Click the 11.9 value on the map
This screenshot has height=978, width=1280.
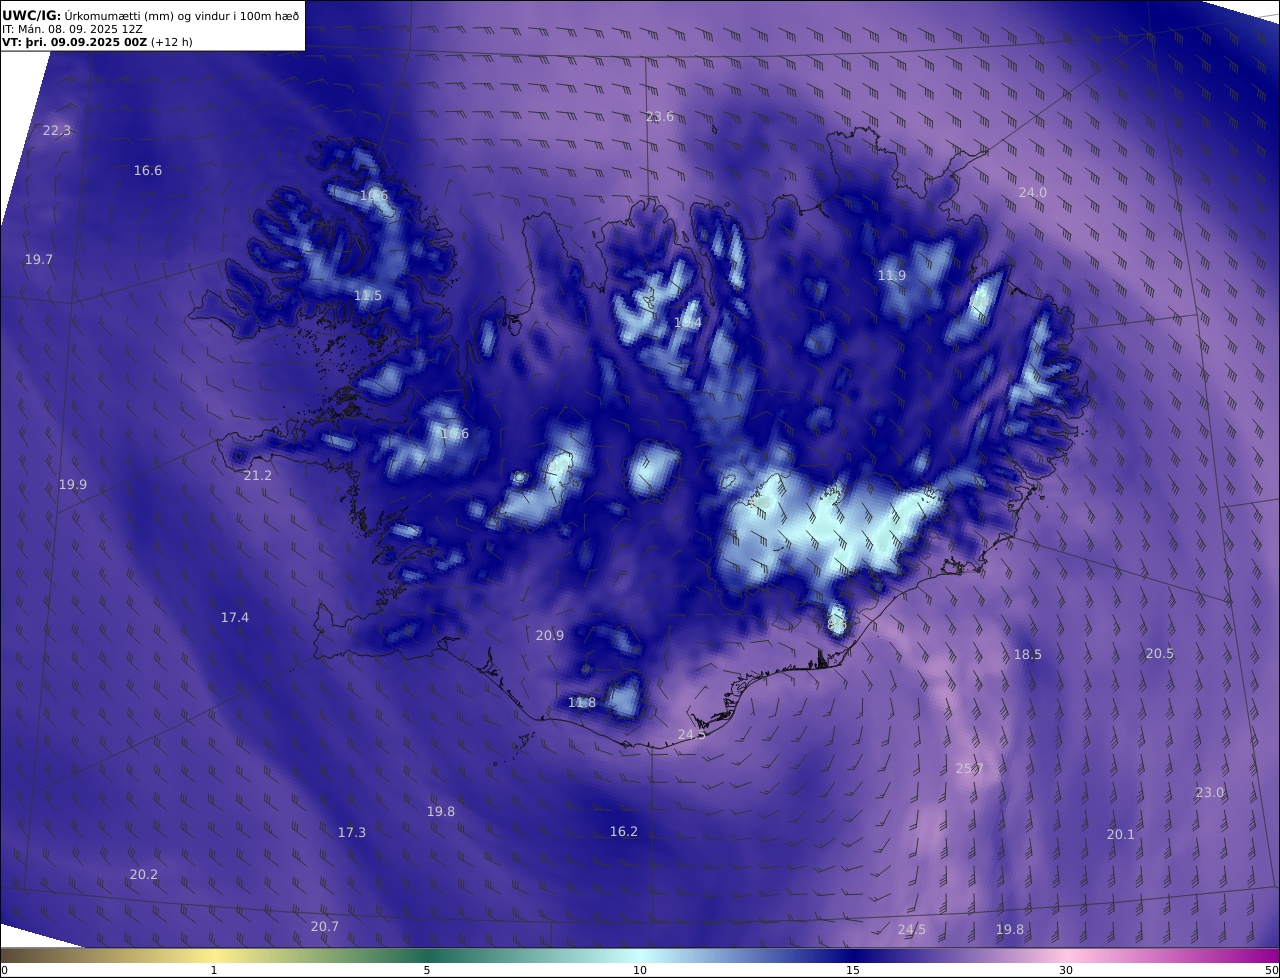pos(892,275)
